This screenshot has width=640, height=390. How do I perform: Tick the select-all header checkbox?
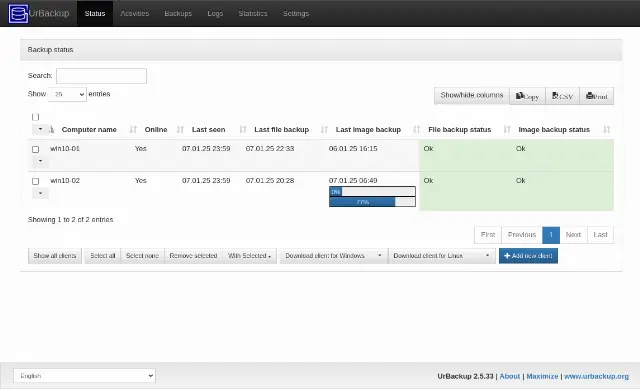point(36,117)
